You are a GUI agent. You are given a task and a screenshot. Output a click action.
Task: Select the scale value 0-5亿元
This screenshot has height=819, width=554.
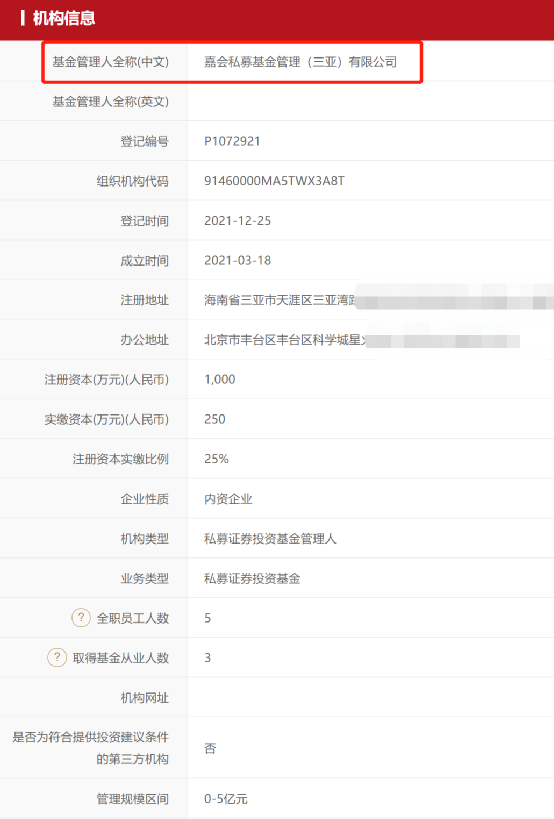point(226,799)
